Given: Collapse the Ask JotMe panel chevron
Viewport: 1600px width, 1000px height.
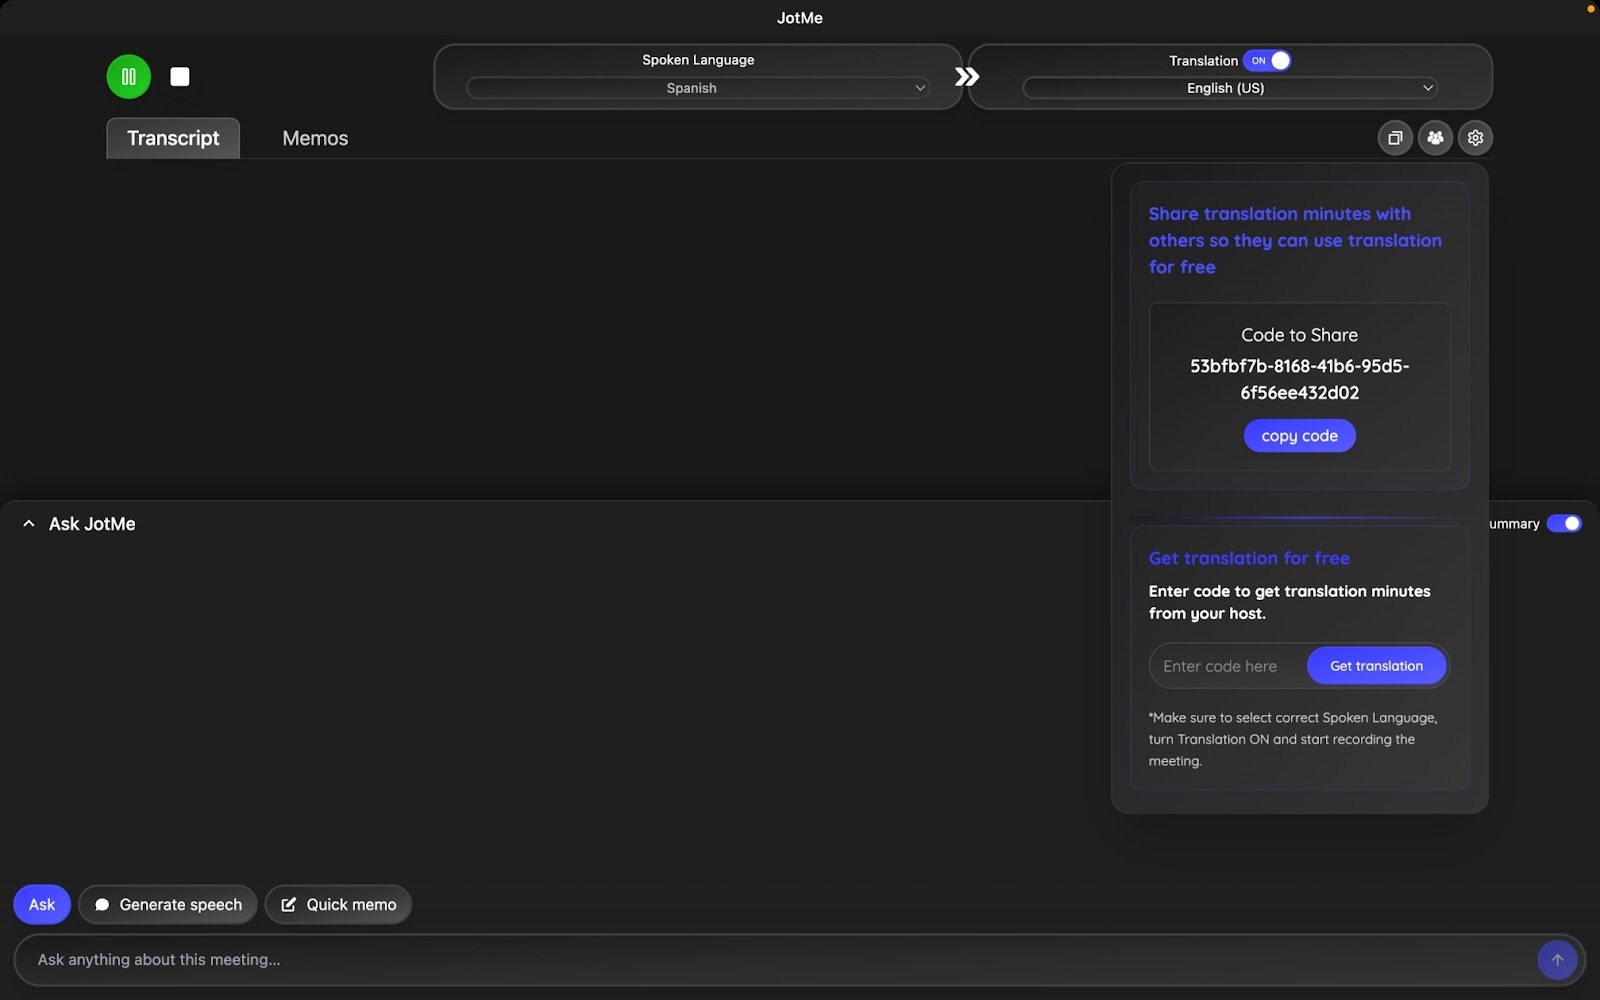Looking at the screenshot, I should point(29,524).
